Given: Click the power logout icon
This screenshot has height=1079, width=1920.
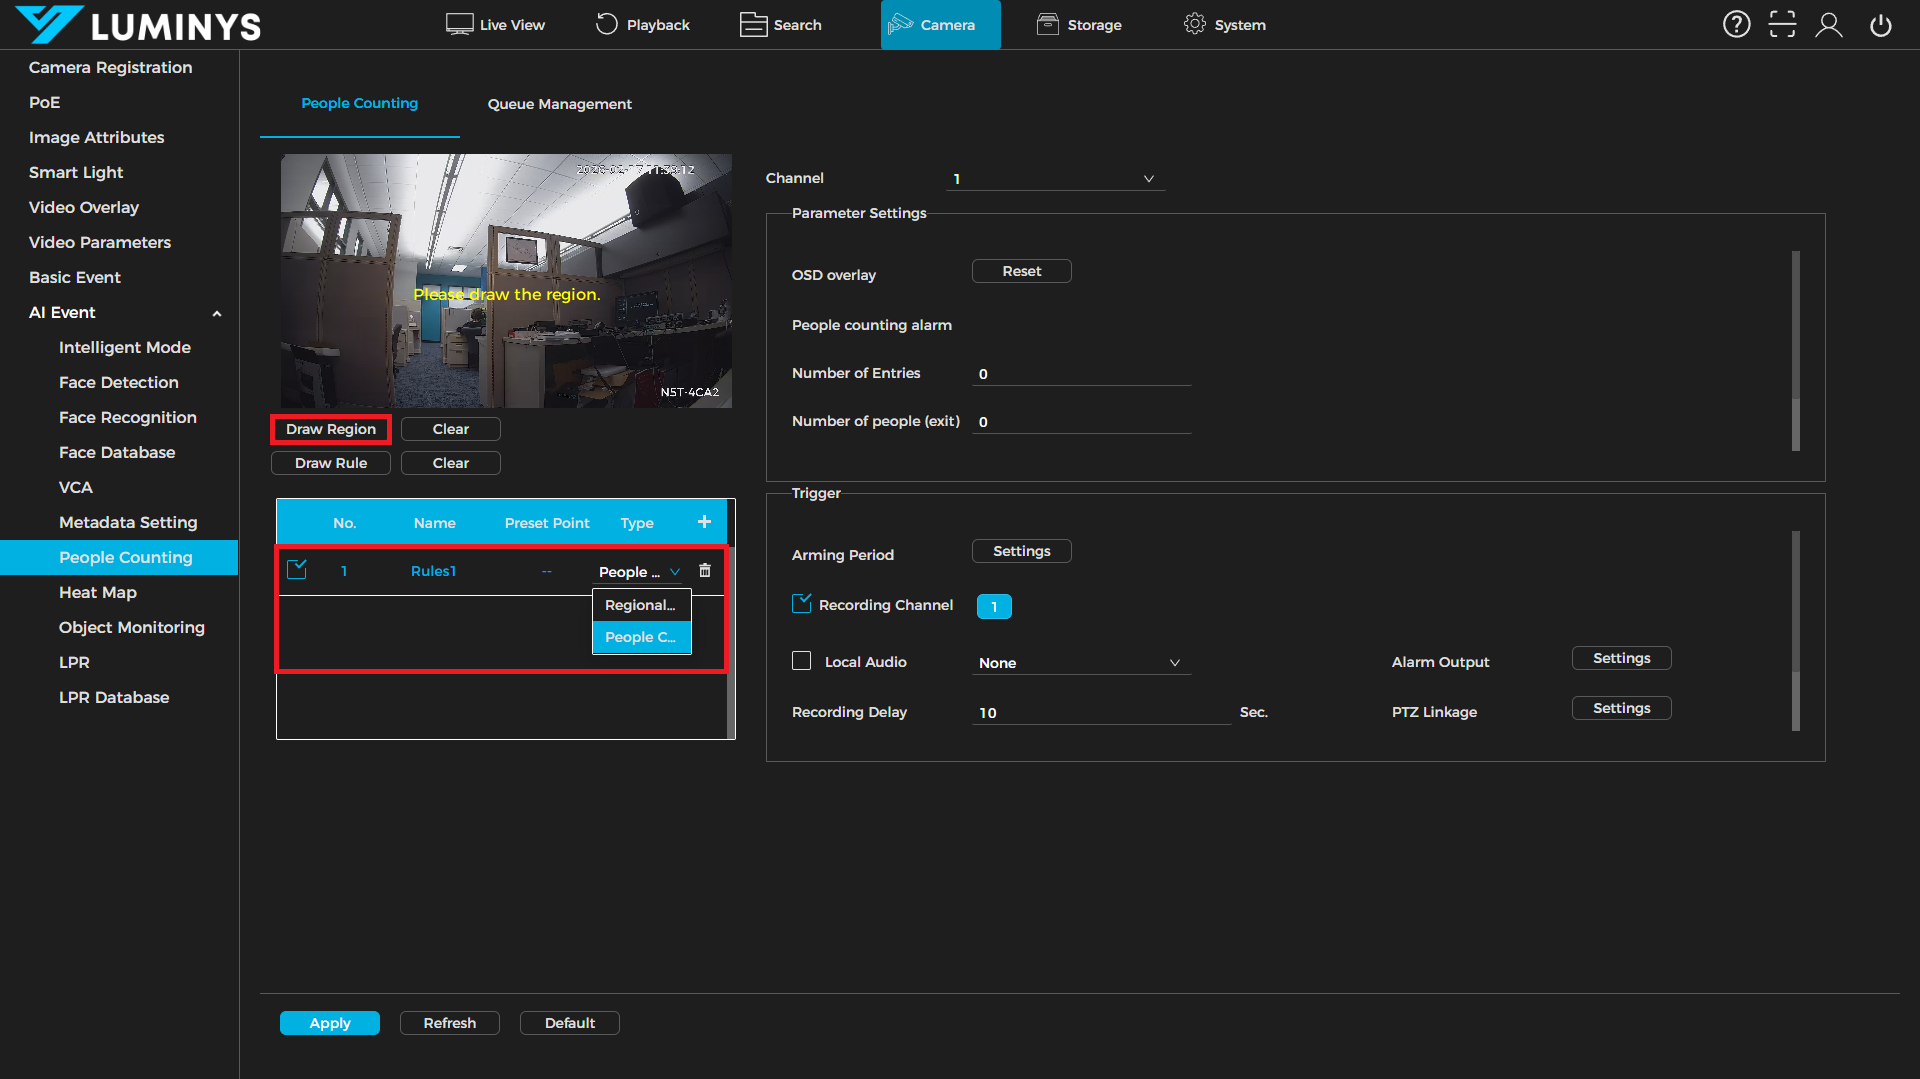Looking at the screenshot, I should point(1880,25).
